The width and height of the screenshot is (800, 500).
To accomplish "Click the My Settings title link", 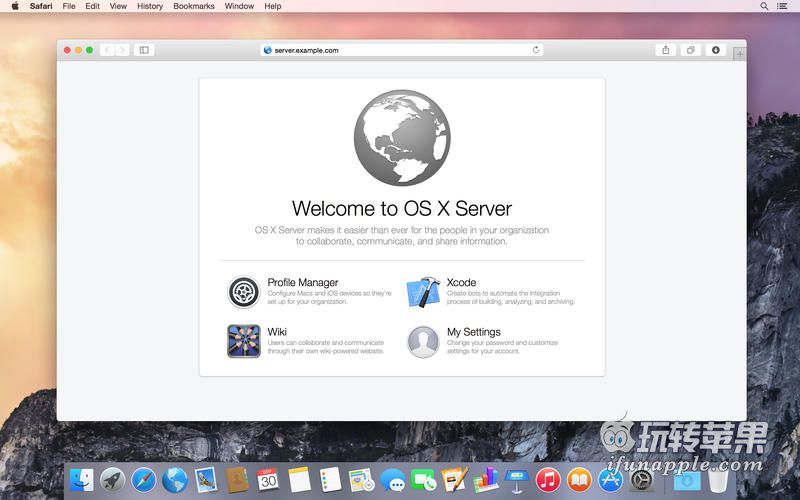I will pos(473,331).
